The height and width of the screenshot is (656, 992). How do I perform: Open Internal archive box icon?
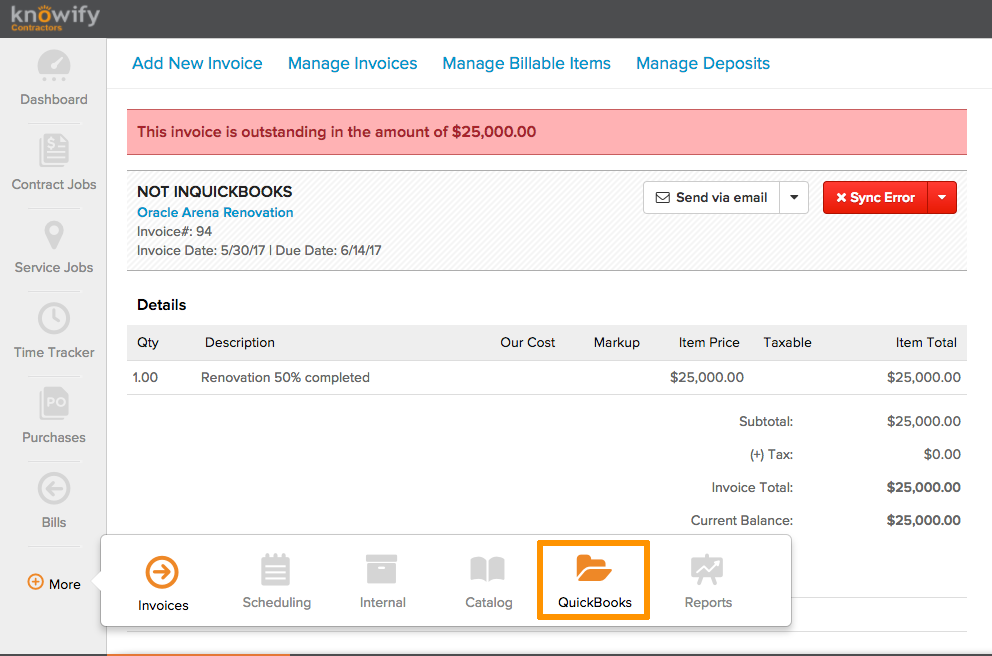[x=382, y=570]
